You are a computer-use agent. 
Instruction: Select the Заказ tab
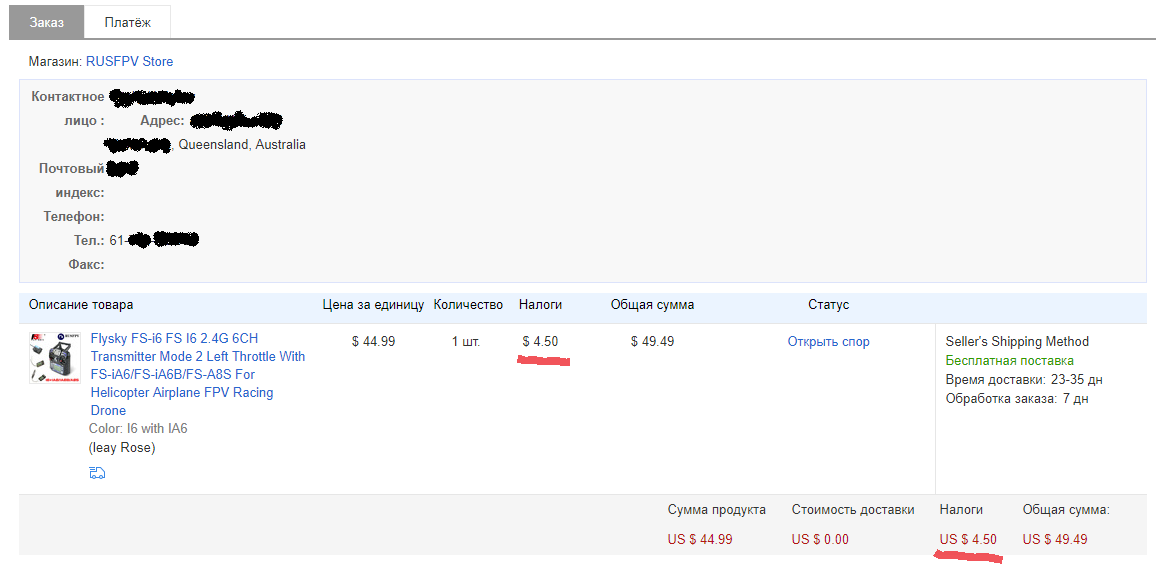tap(46, 22)
